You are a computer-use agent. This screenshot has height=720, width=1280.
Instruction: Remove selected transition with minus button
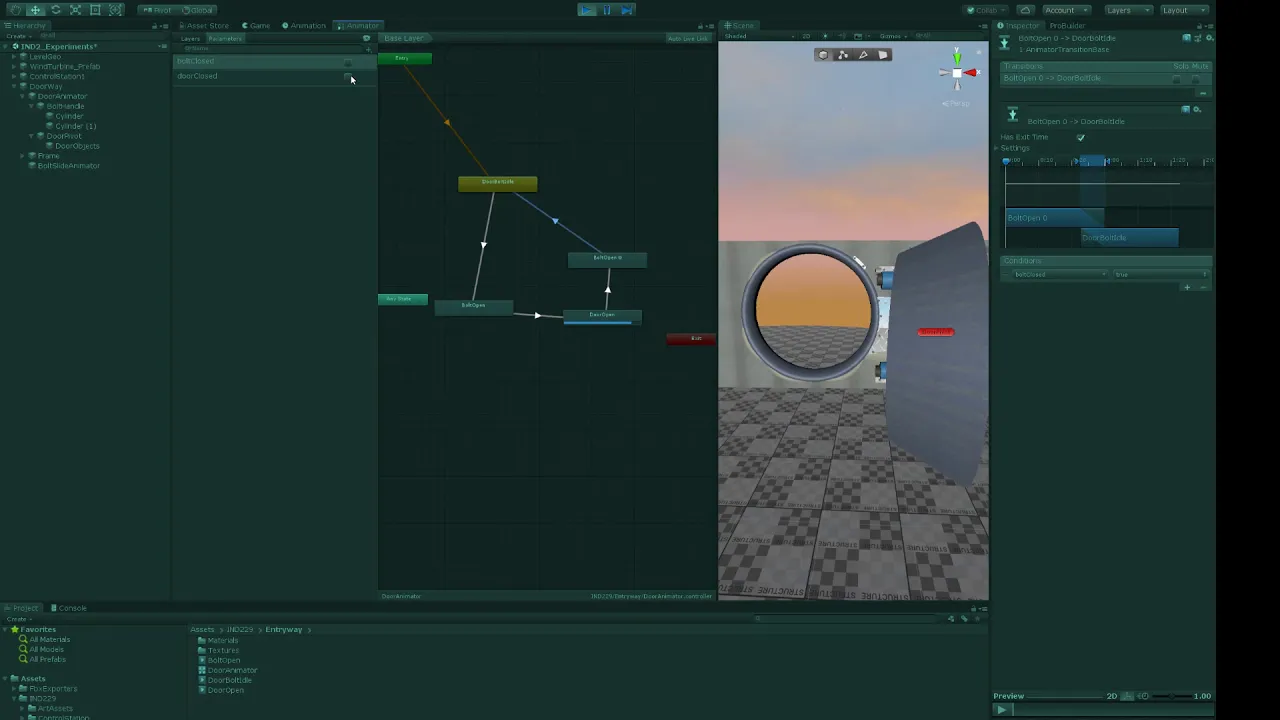click(1203, 93)
